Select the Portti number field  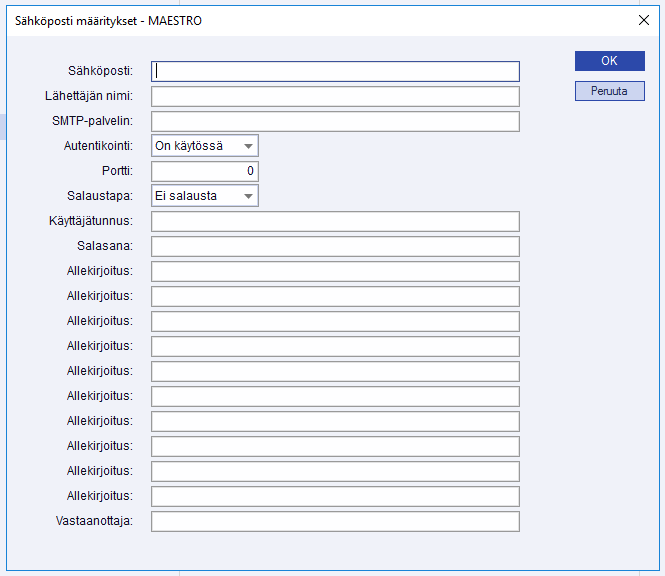(x=205, y=171)
